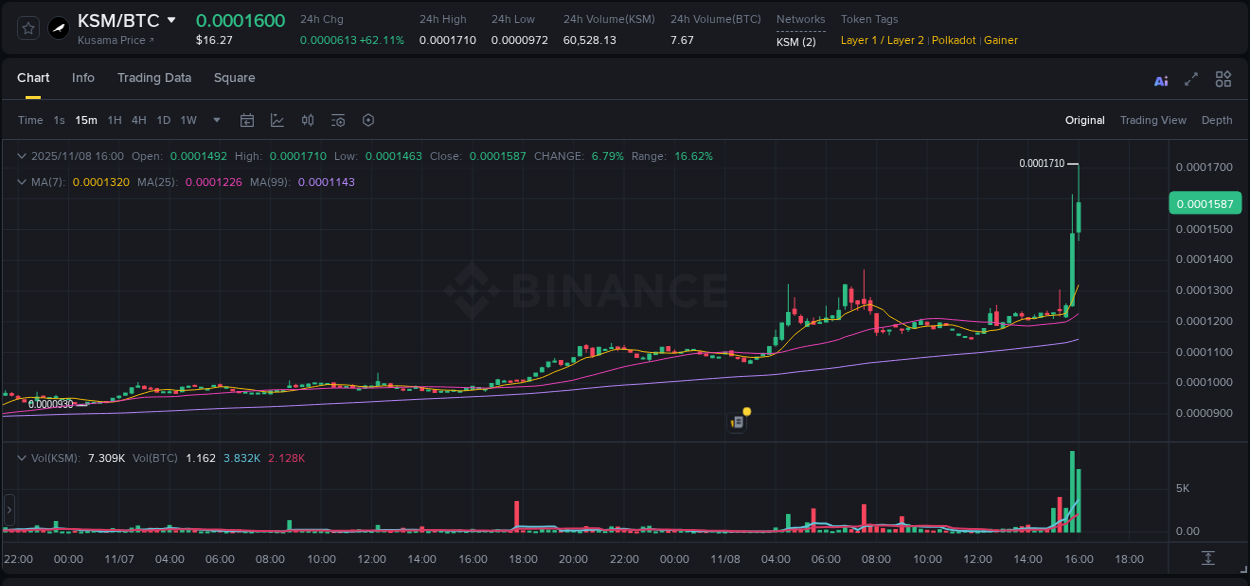1250x586 pixels.
Task: Select the 15m timeframe interval
Action: pyautogui.click(x=86, y=120)
